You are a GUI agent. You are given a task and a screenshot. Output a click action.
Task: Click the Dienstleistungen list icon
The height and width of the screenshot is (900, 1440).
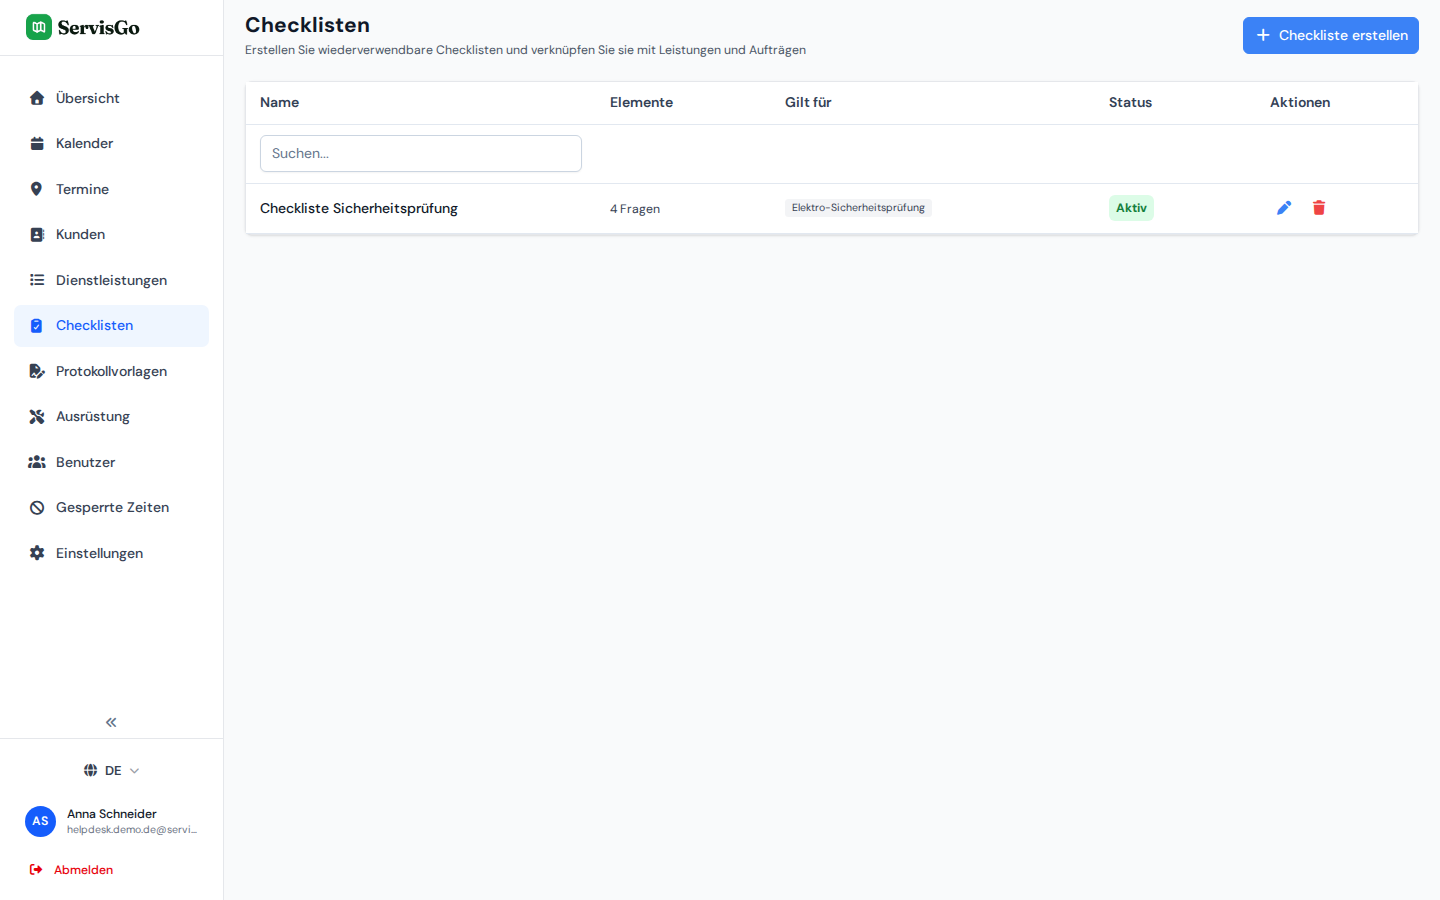coord(37,280)
